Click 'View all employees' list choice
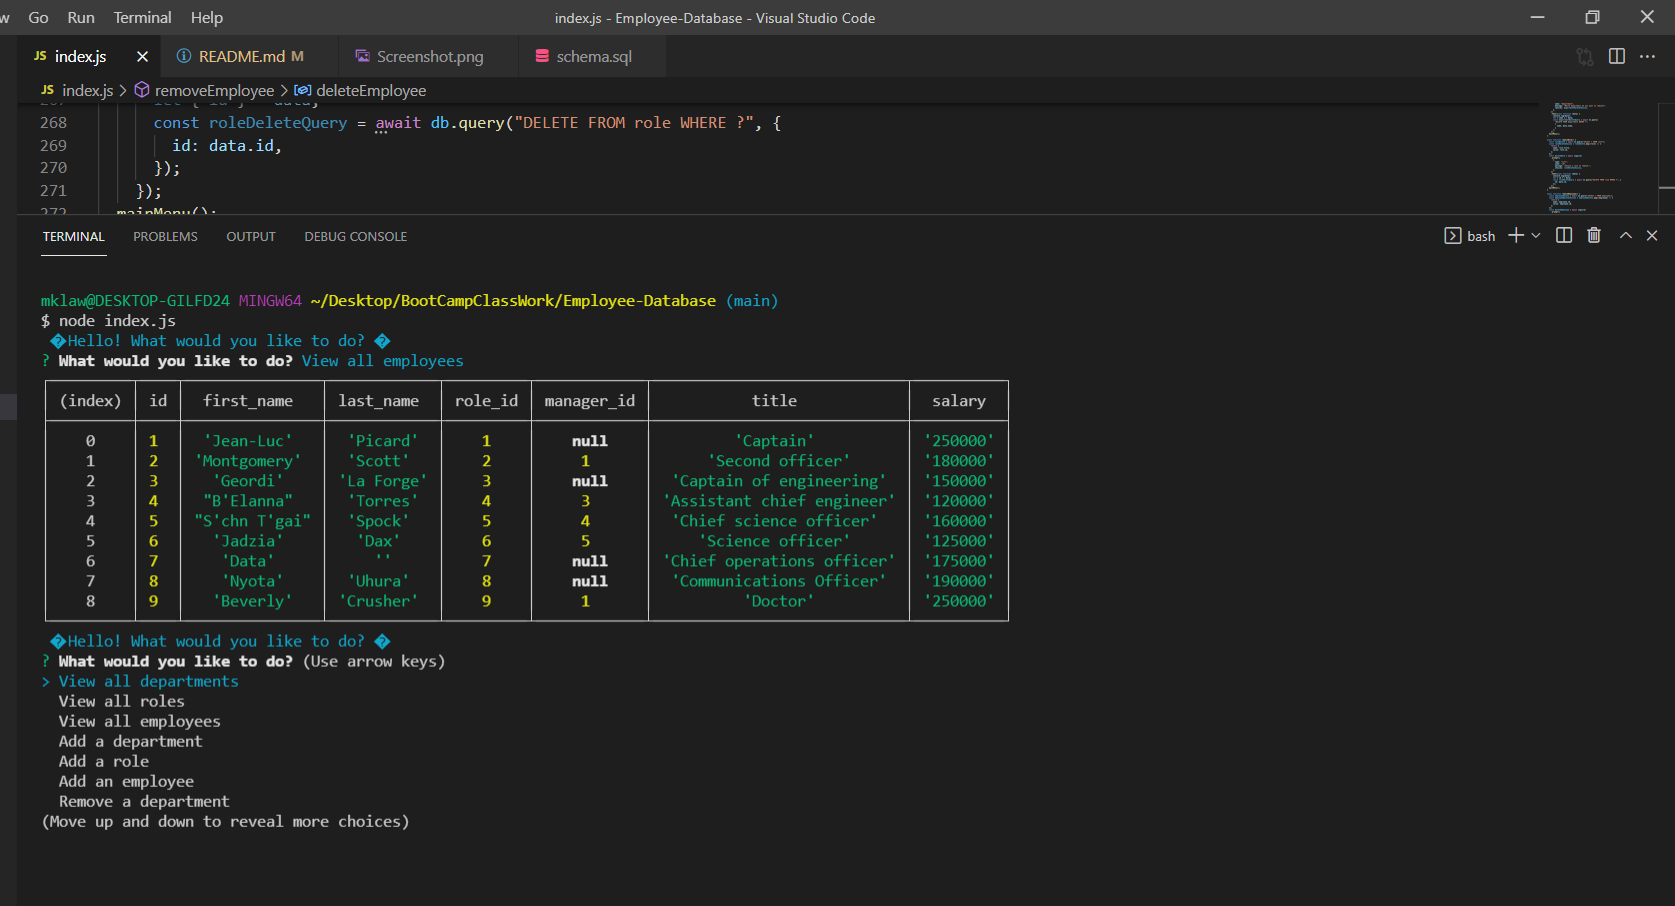Image resolution: width=1675 pixels, height=906 pixels. tap(139, 721)
